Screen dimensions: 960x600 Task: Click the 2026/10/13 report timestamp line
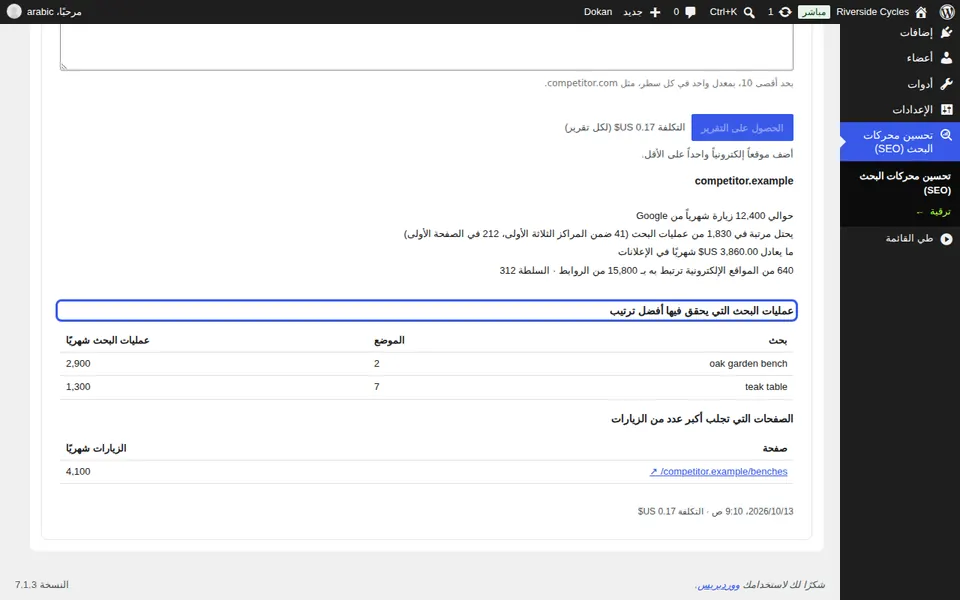(716, 511)
